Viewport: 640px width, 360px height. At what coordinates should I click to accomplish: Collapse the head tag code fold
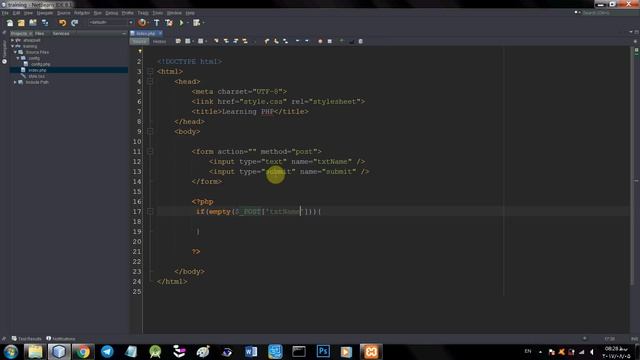click(x=150, y=82)
